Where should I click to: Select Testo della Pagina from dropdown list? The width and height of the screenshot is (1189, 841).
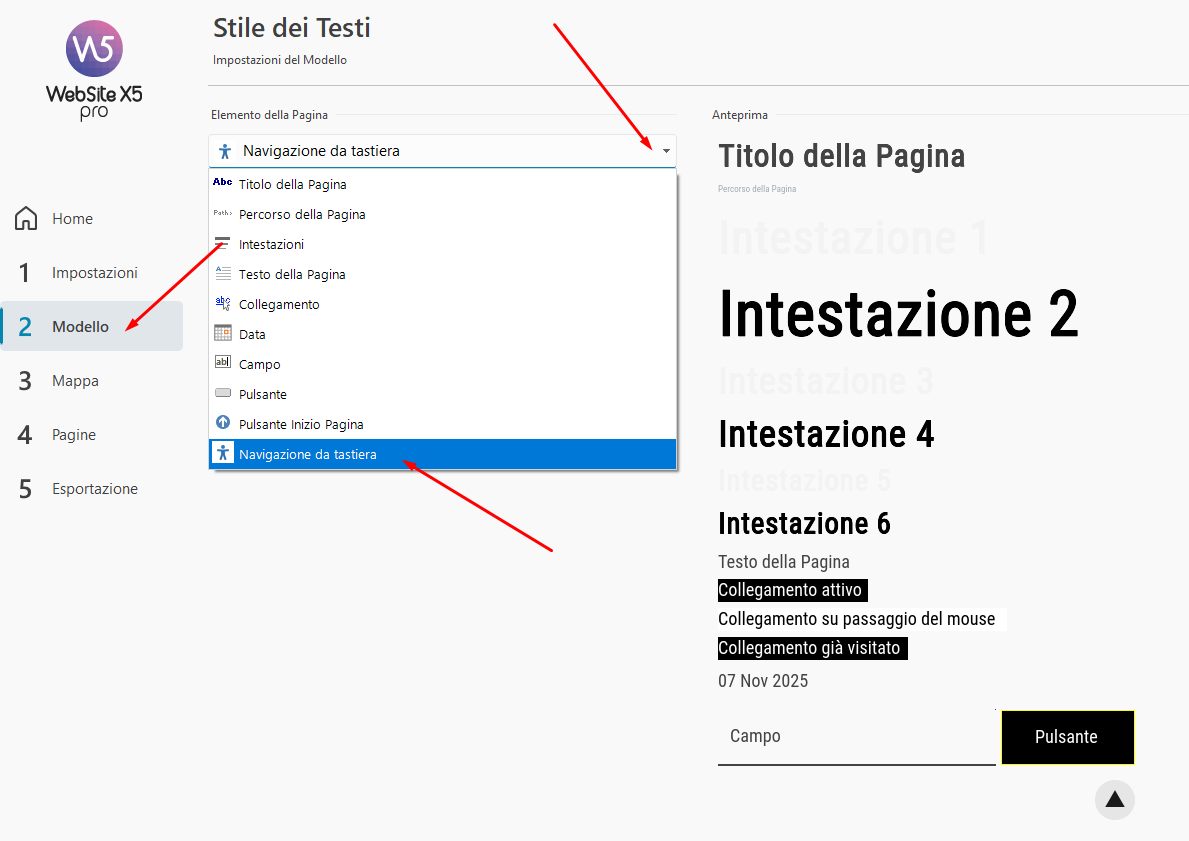pos(292,274)
